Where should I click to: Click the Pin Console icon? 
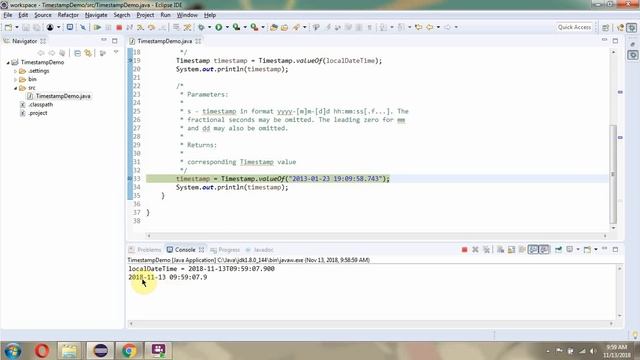[558, 250]
